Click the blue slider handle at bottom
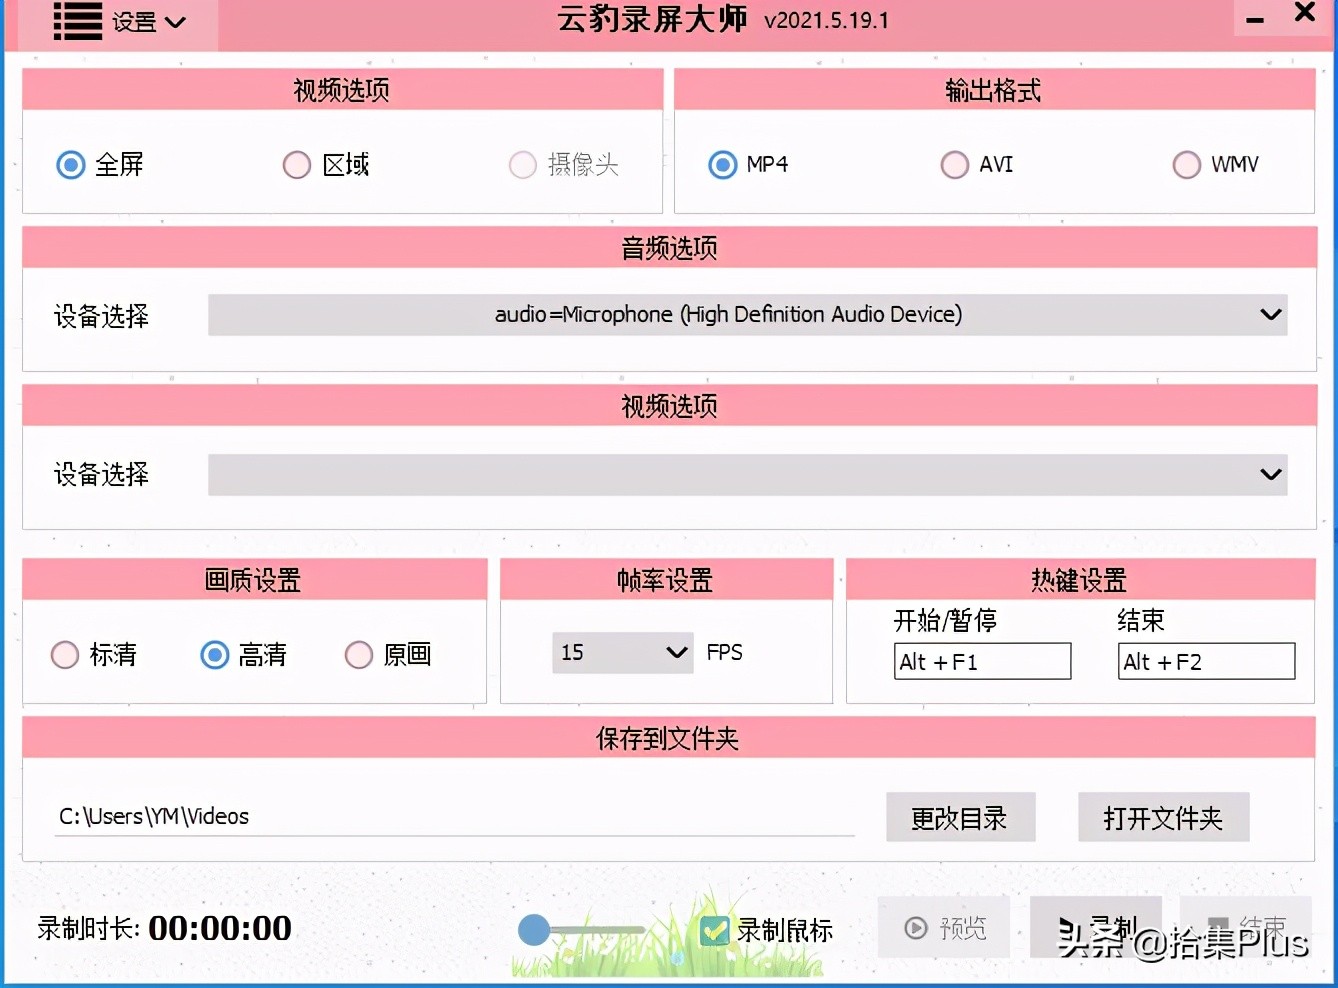The height and width of the screenshot is (988, 1338). tap(534, 930)
